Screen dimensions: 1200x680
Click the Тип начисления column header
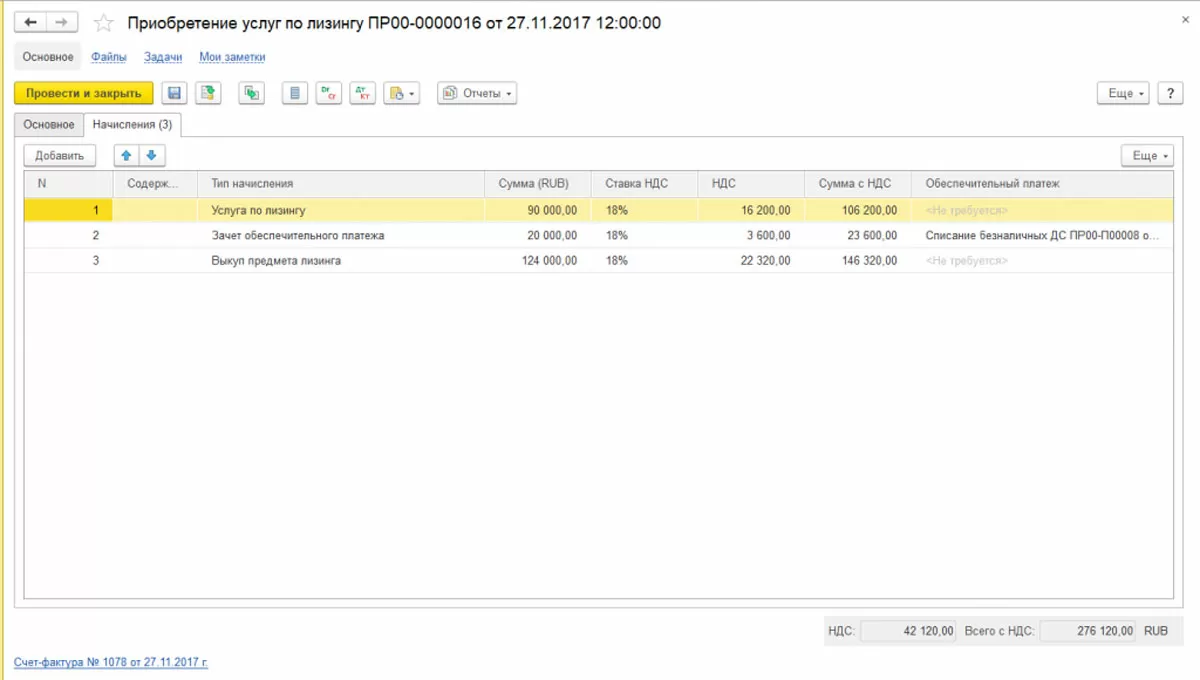[x=341, y=183]
